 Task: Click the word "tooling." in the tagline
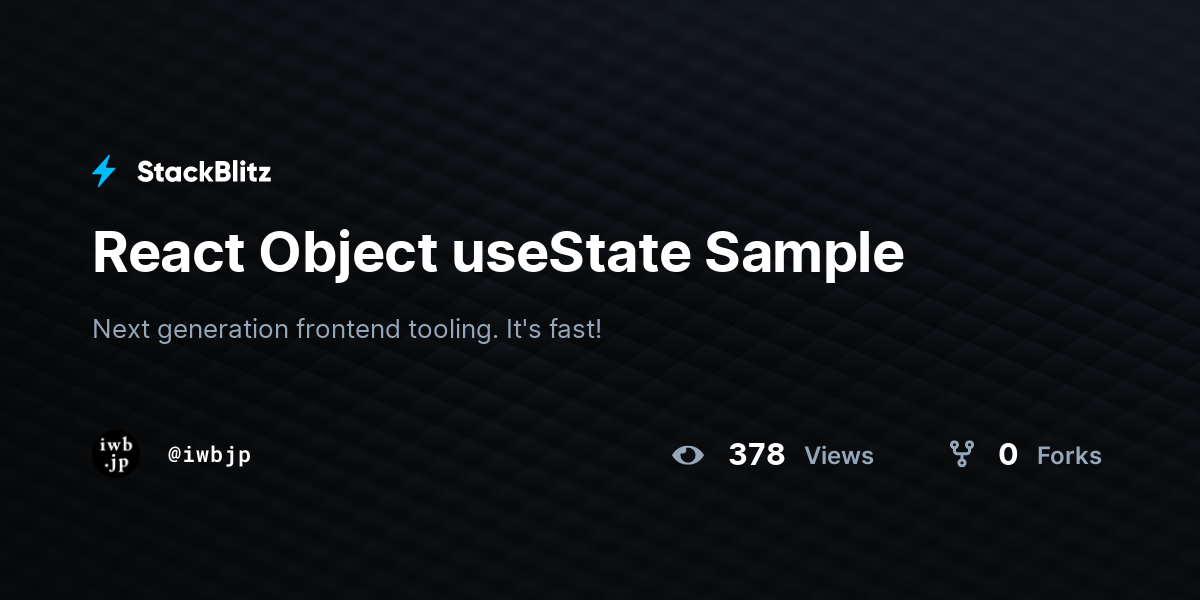coord(453,330)
